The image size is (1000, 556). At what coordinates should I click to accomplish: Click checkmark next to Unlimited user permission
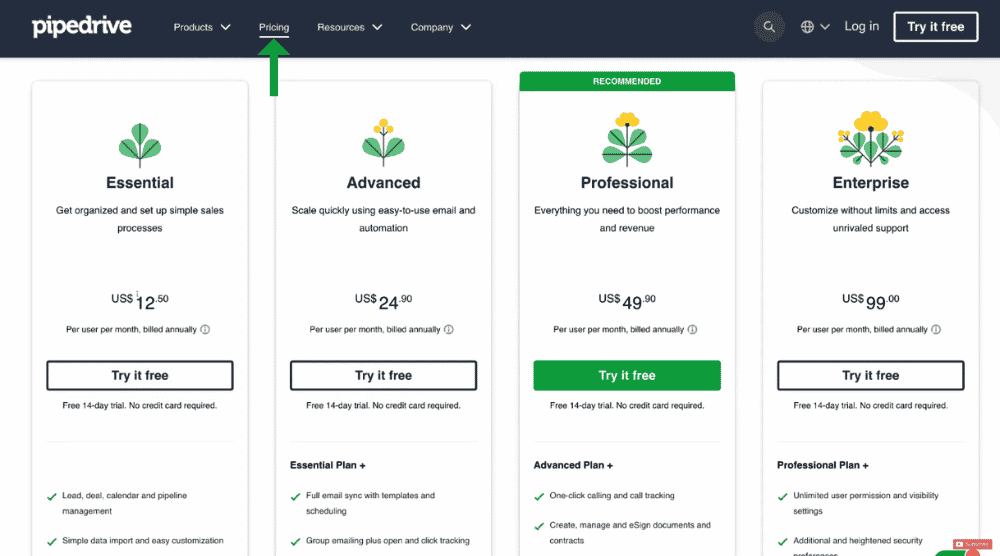783,497
